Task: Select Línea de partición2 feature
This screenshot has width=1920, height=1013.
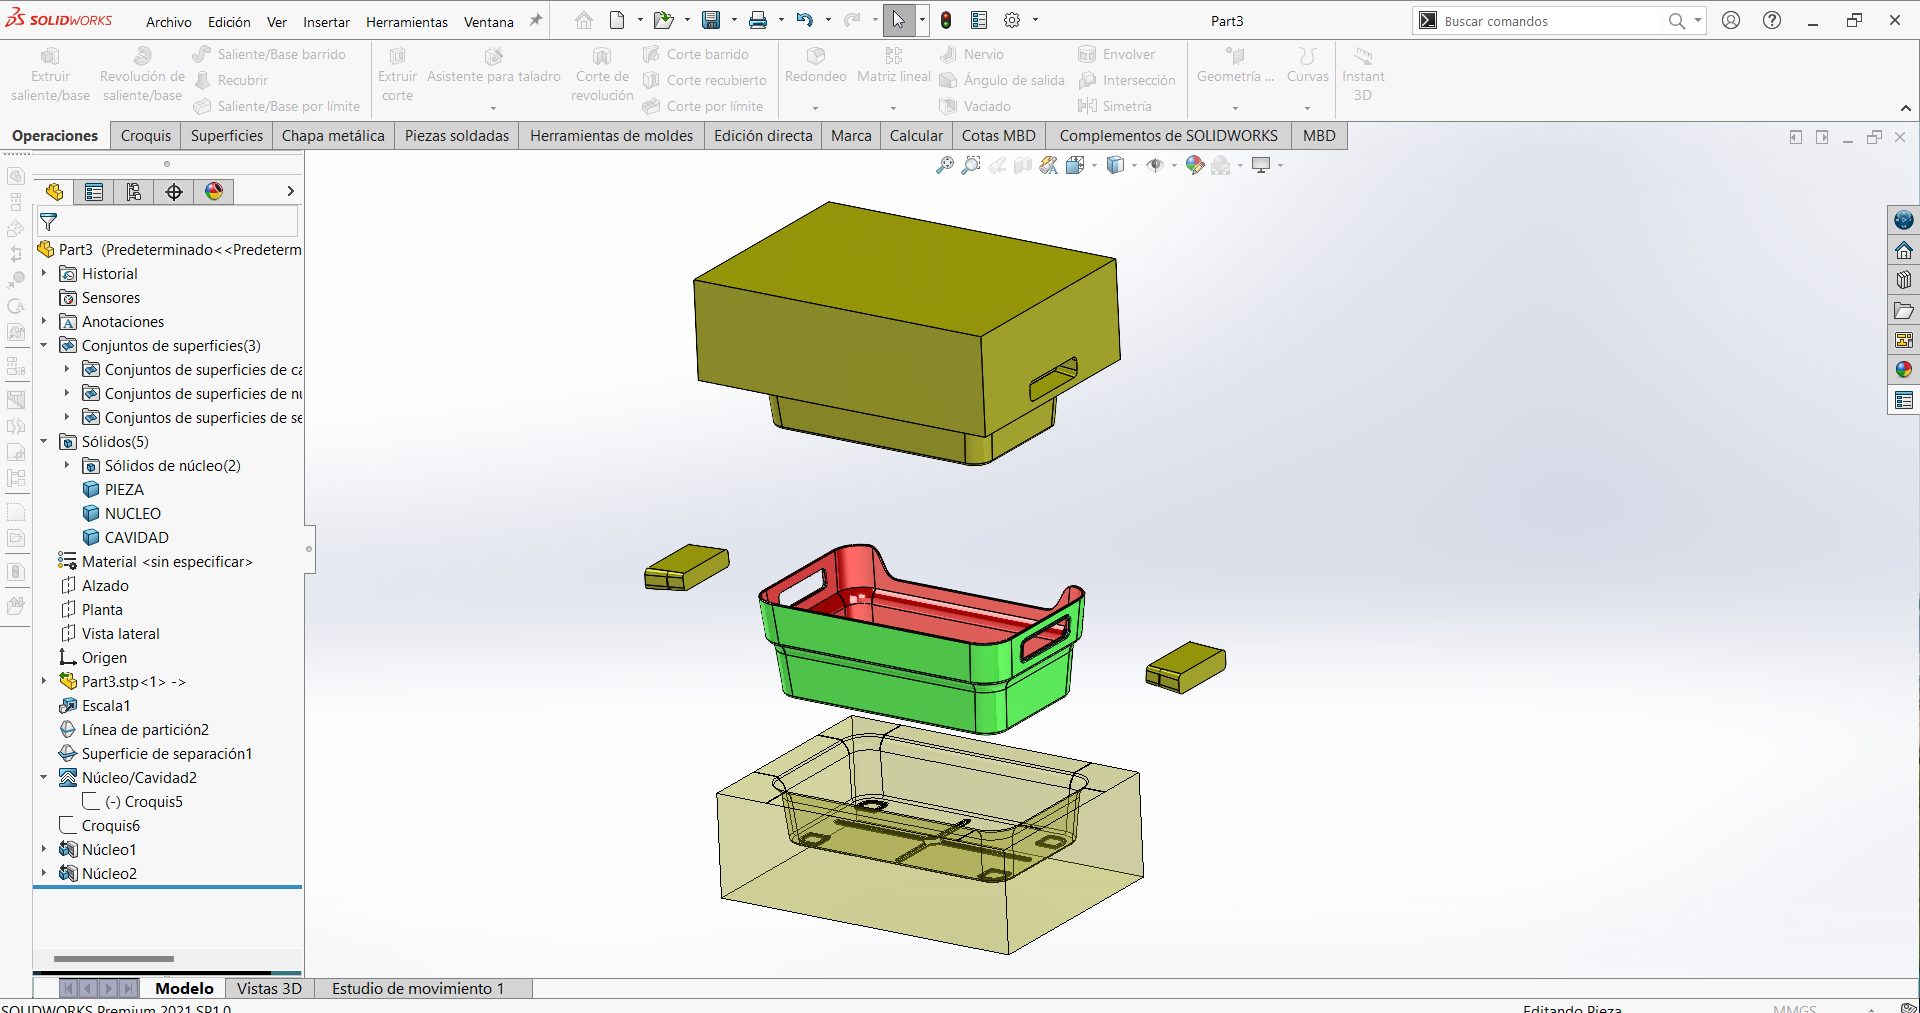Action: point(145,730)
